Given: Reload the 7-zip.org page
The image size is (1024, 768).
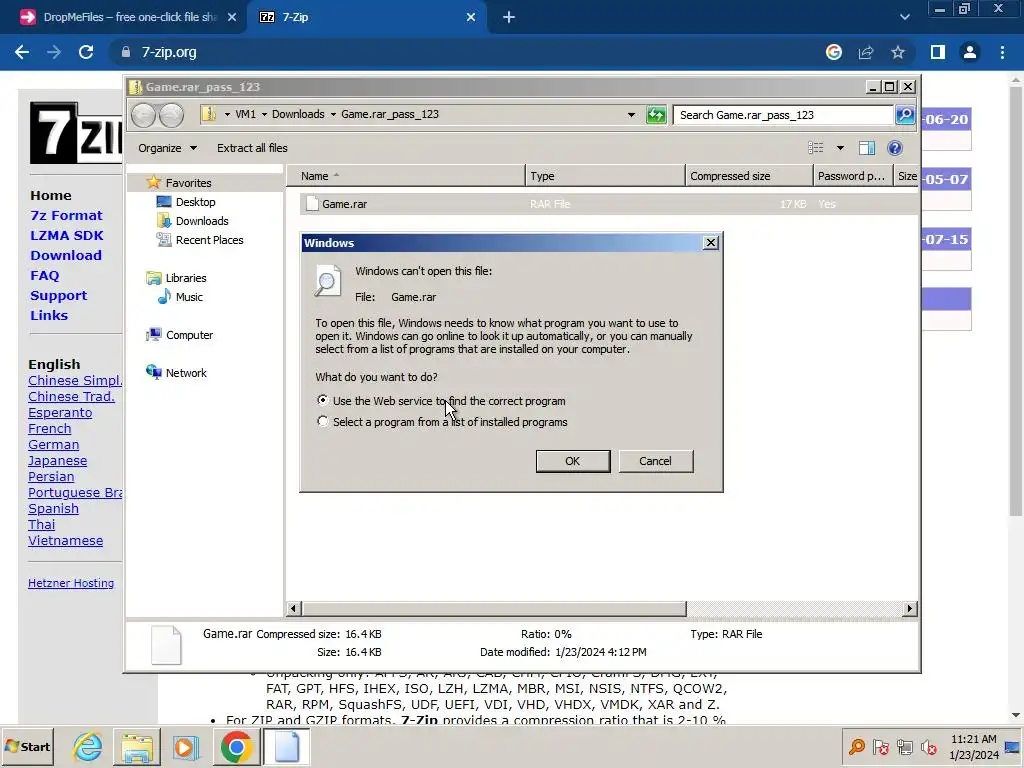Looking at the screenshot, I should tap(86, 52).
